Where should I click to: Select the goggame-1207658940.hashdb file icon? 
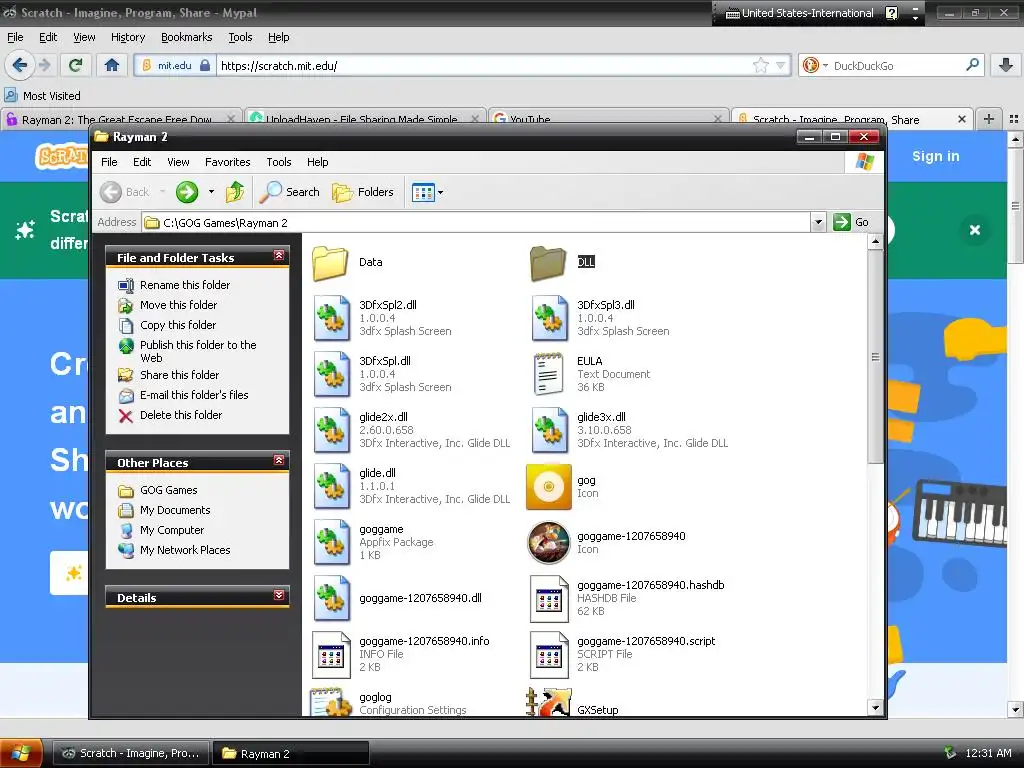pos(549,598)
